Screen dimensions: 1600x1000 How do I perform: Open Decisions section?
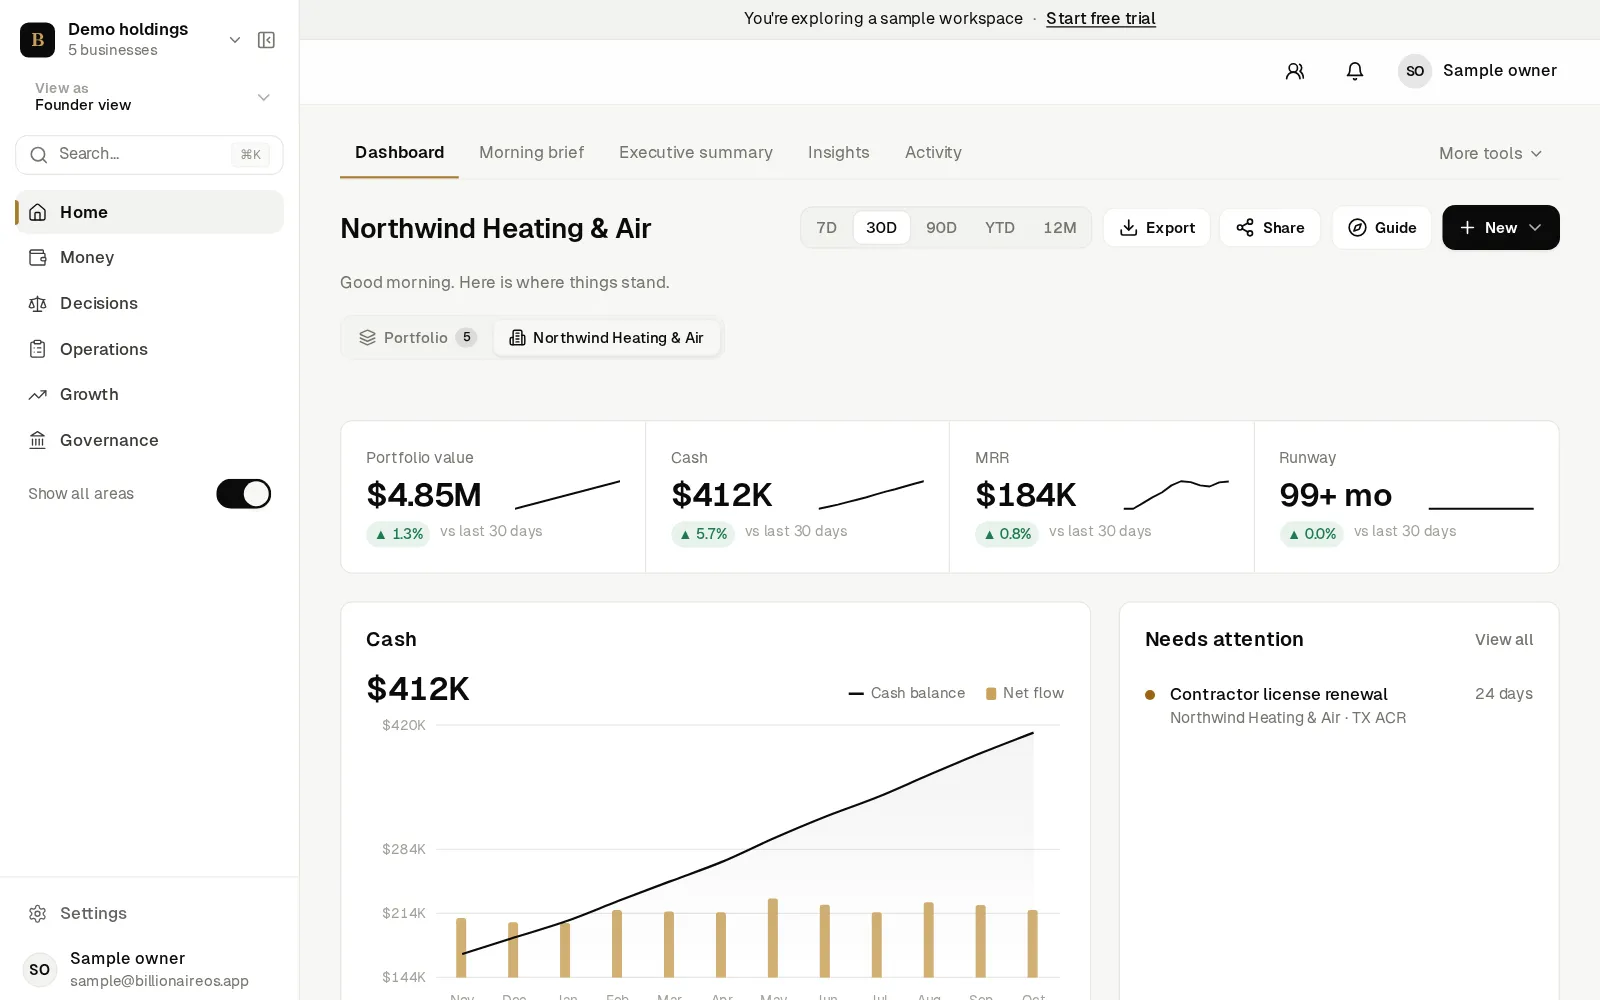tap(150, 303)
